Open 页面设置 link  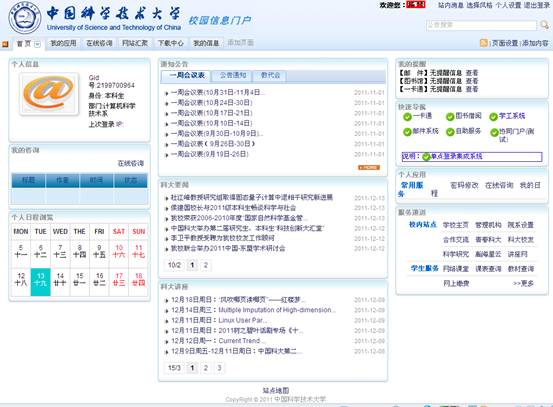pyautogui.click(x=505, y=43)
